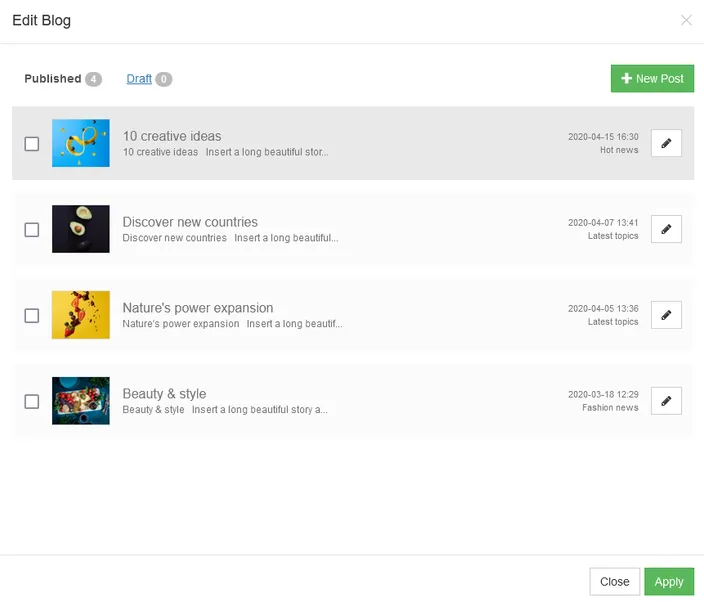Check the 'Nature's power expansion' post box

pos(32,315)
